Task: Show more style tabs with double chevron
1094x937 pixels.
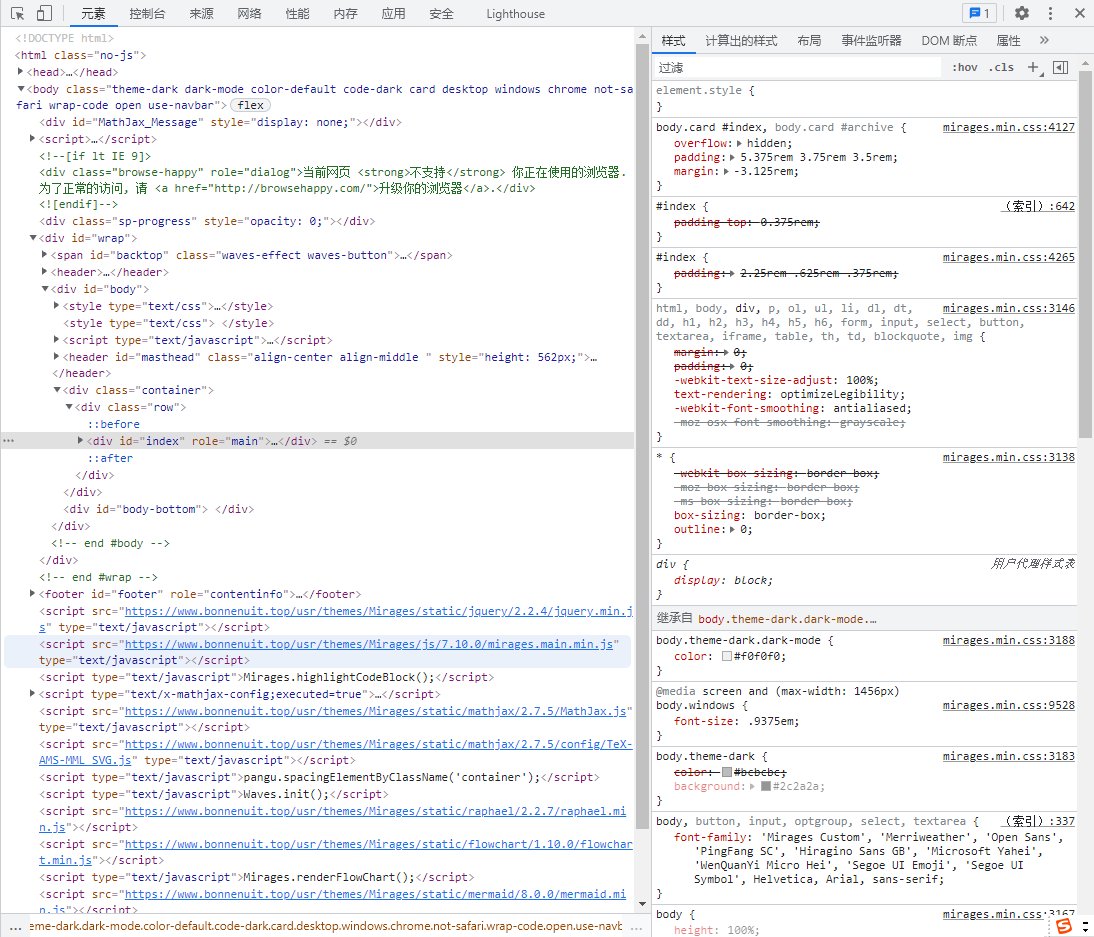Action: click(1044, 40)
